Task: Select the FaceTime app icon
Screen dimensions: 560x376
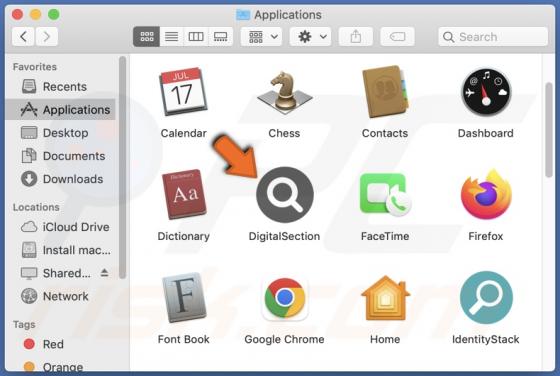Action: click(x=385, y=195)
